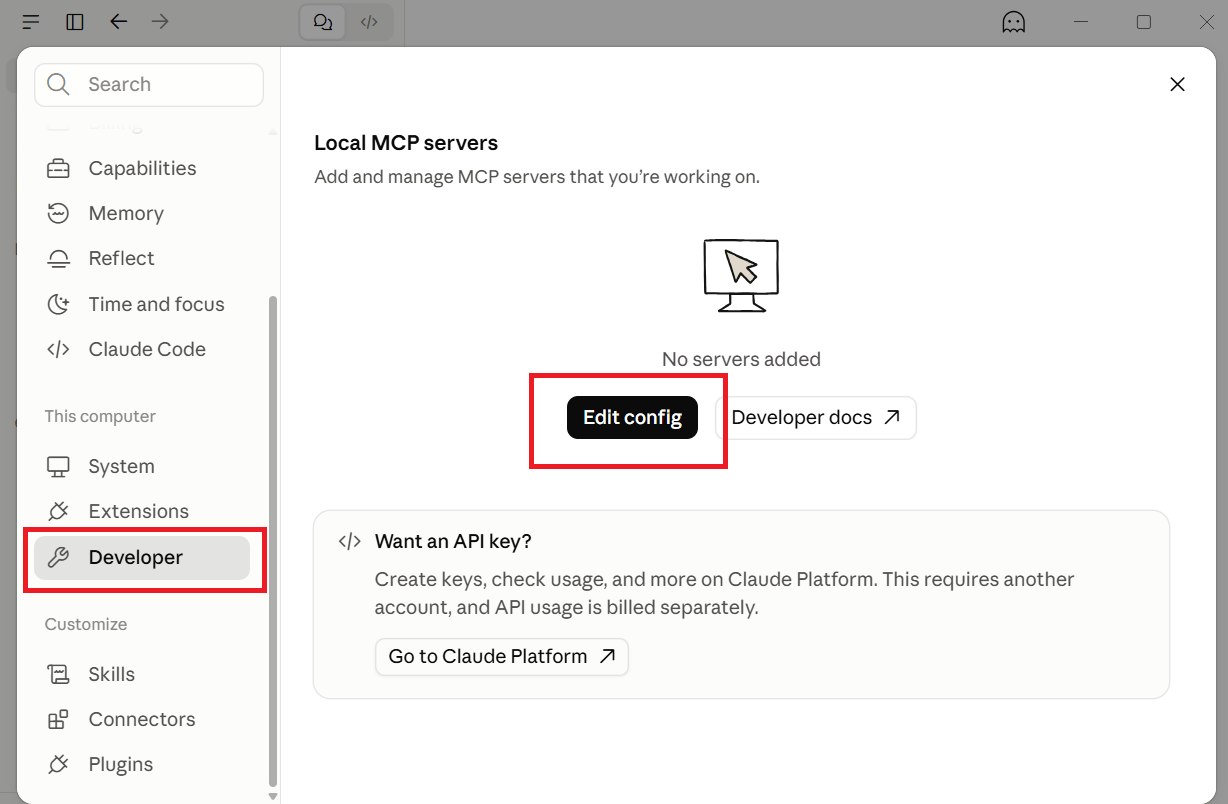This screenshot has width=1228, height=804.
Task: Focus the Search input field
Action: point(149,85)
